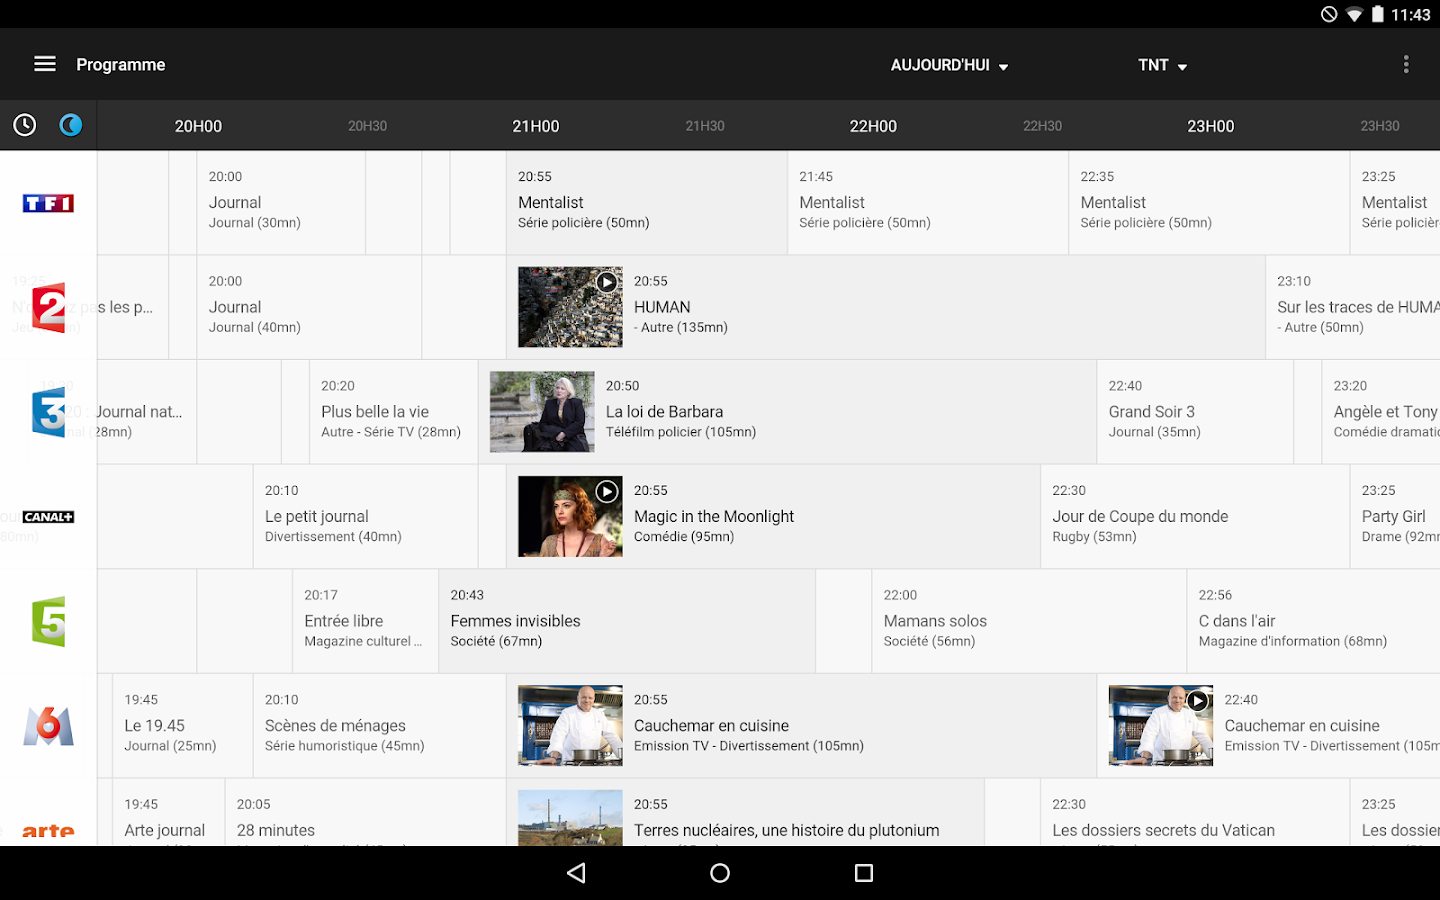Jump to the 22H30 time marker

[x=1042, y=126]
